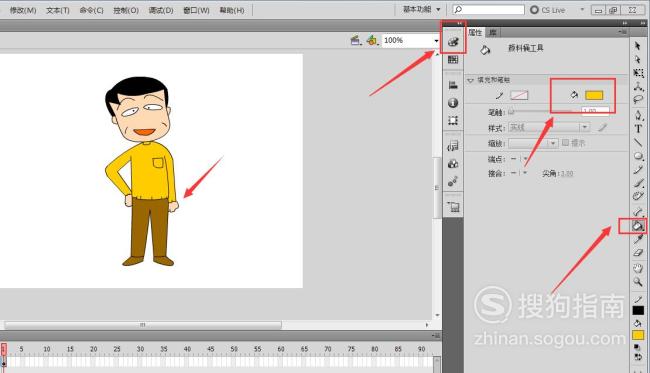Click frame 20 on the timeline ruler
Viewport: 650px width, 373px height.
coord(93,349)
